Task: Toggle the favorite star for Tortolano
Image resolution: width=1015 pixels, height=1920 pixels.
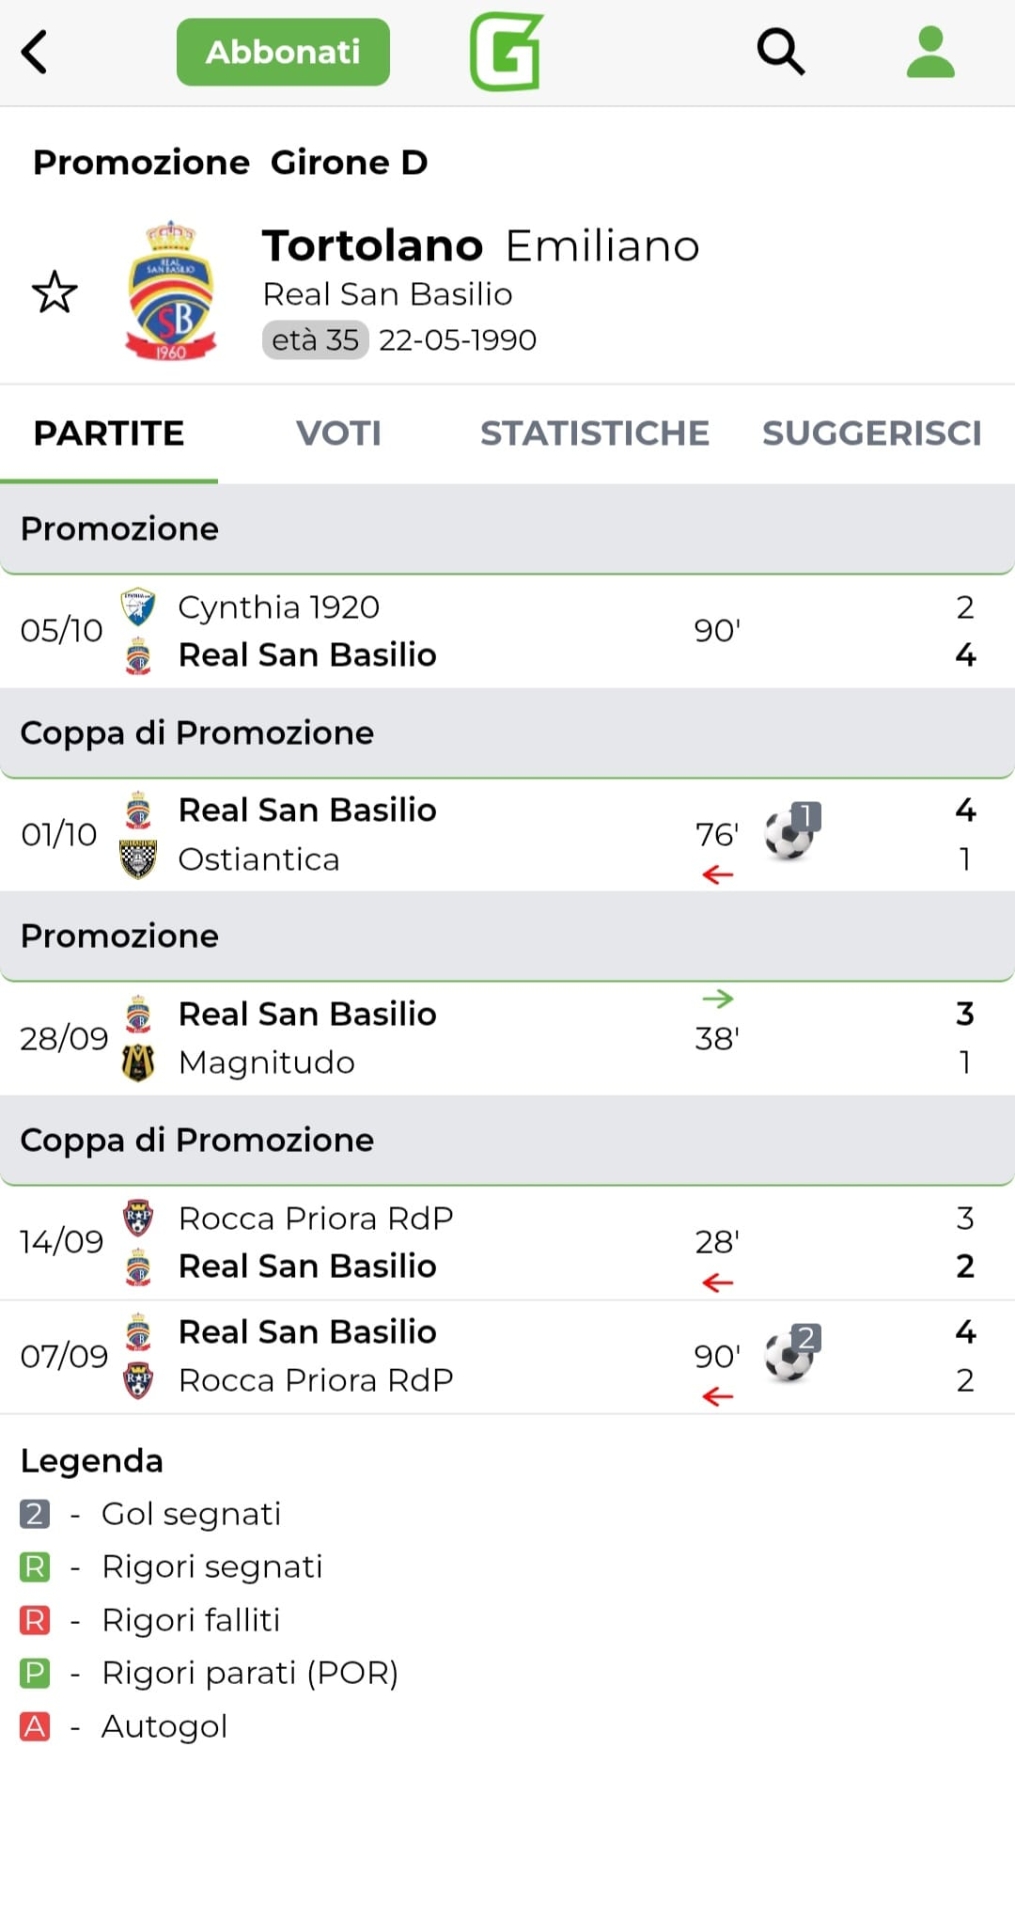Action: pyautogui.click(x=54, y=292)
